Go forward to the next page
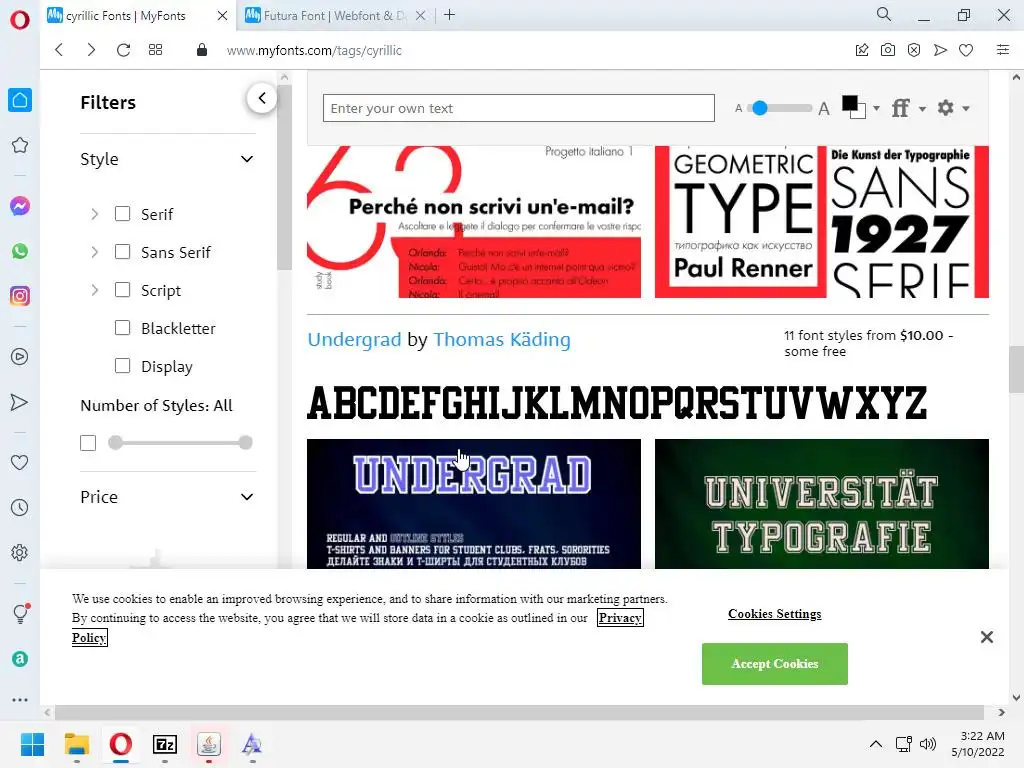The width and height of the screenshot is (1024, 768). click(x=91, y=50)
